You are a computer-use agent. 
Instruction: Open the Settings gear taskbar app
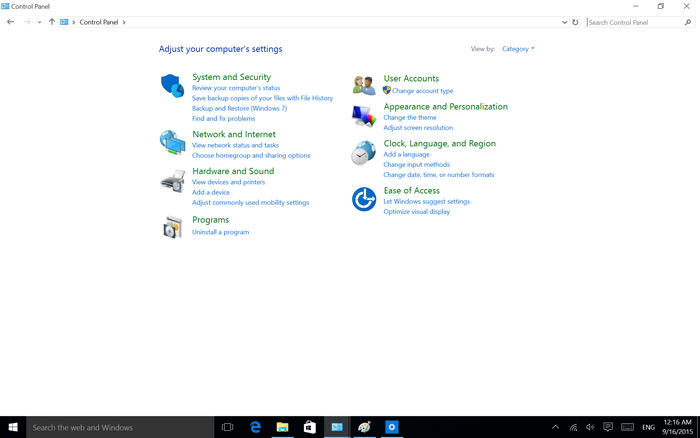[x=392, y=427]
